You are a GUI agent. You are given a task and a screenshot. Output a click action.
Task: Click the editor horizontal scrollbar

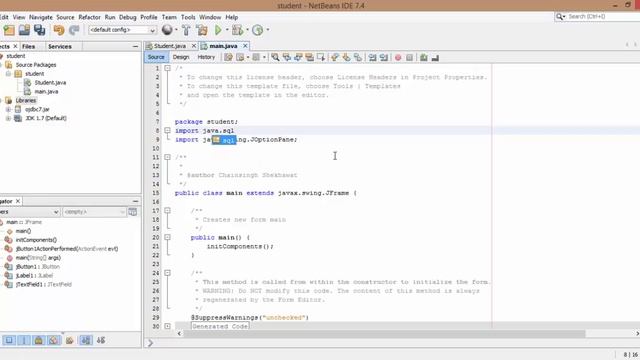click(x=384, y=333)
